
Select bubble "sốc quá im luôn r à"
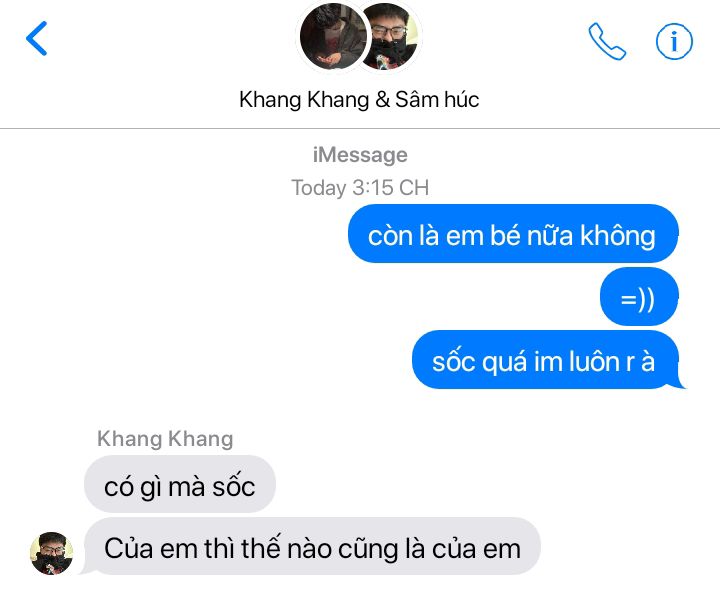(x=545, y=360)
